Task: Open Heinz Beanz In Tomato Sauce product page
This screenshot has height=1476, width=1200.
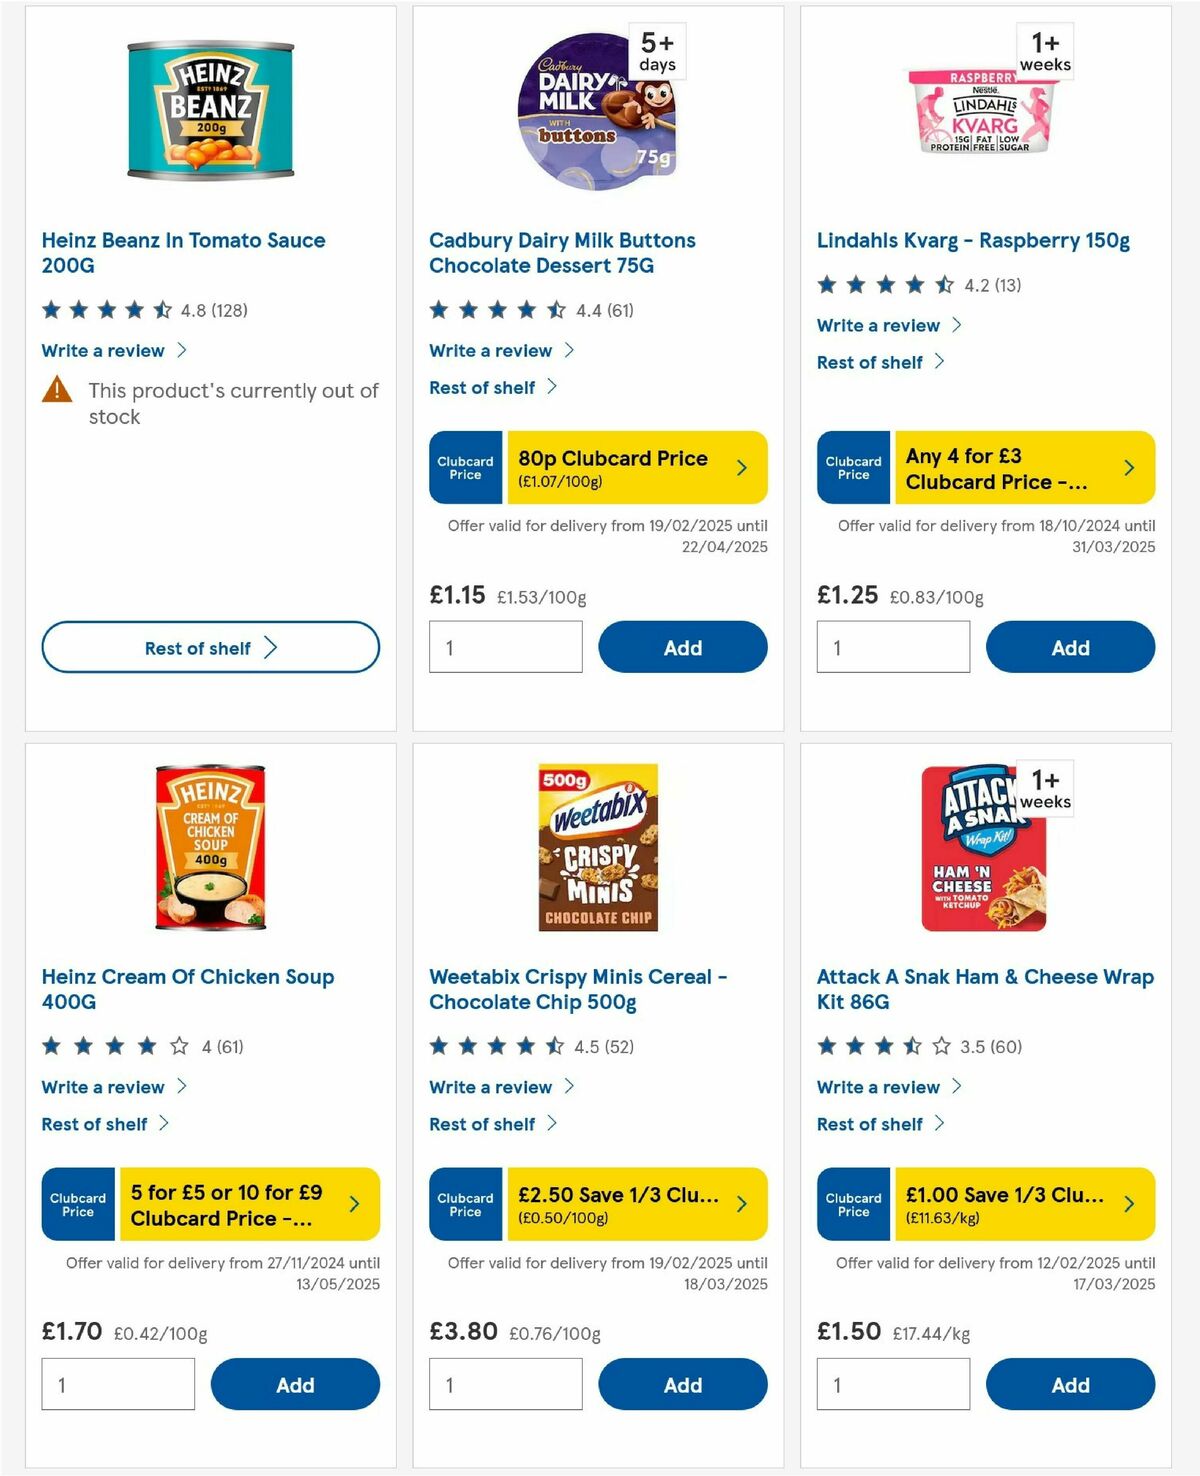Action: (x=182, y=252)
